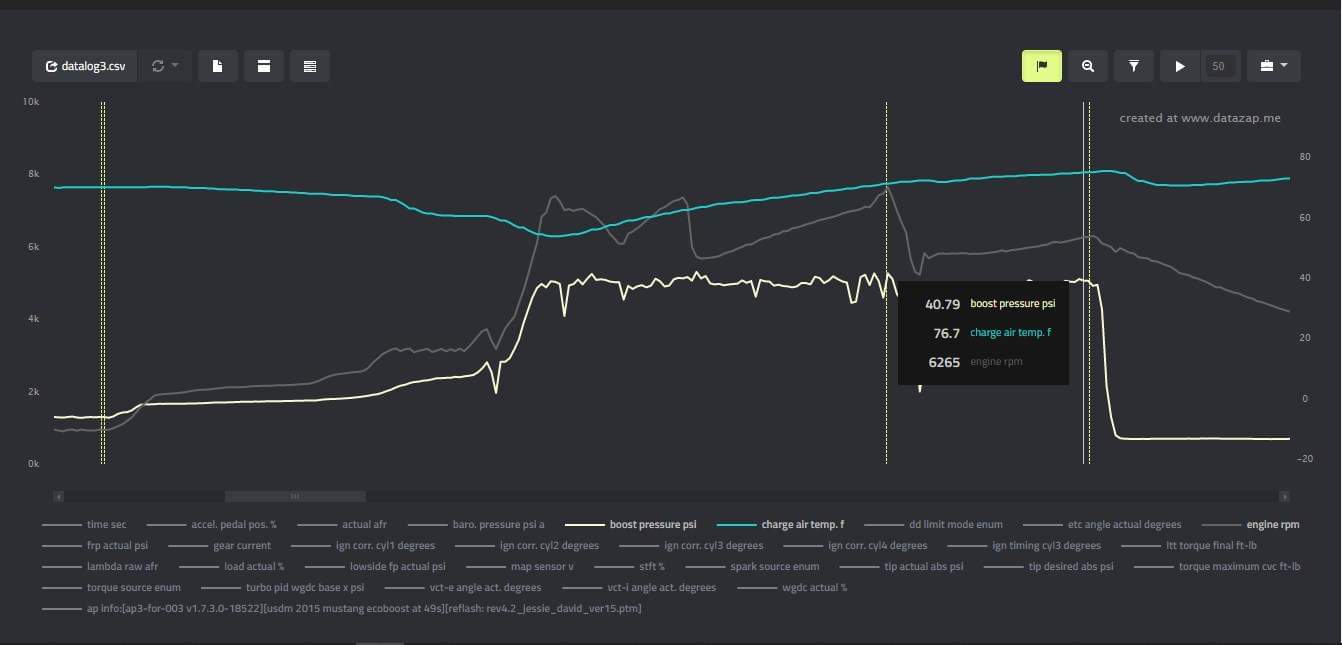Click the blank document page icon
The image size is (1342, 645).
pyautogui.click(x=217, y=66)
